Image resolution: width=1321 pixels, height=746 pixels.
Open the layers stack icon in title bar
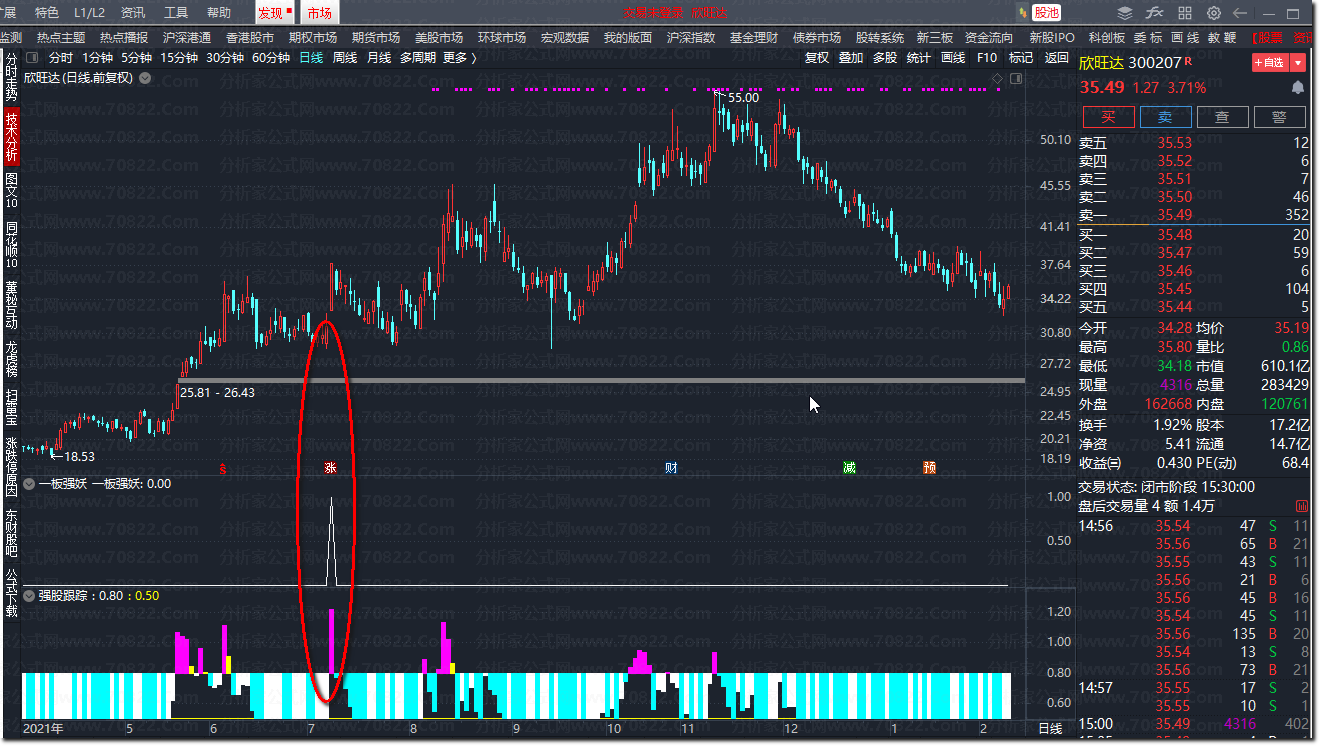pyautogui.click(x=1125, y=13)
